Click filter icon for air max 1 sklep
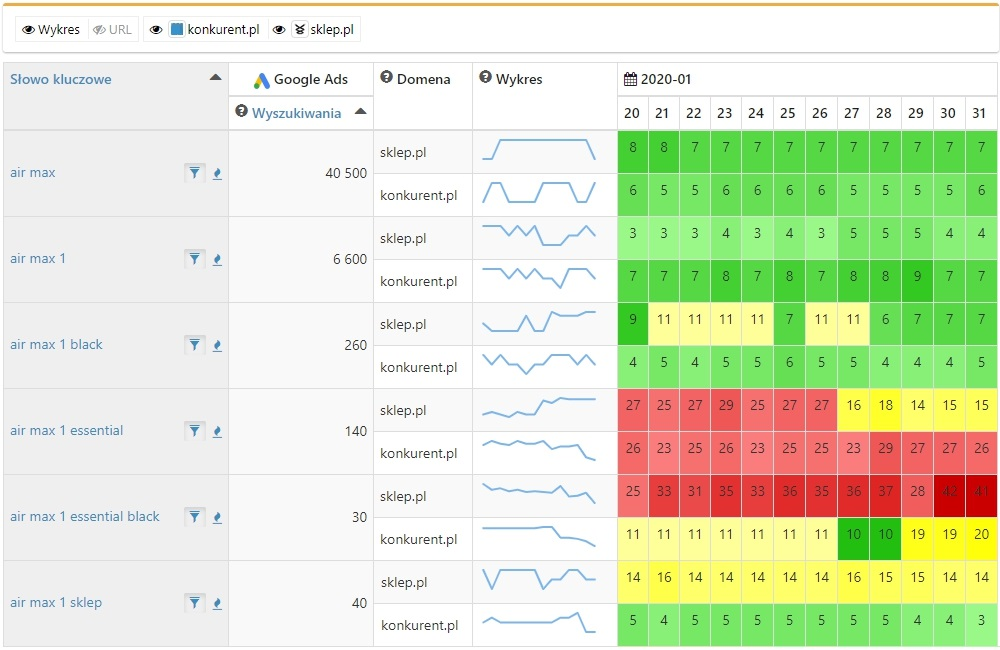Screen dimensions: 1000x650 click(x=194, y=603)
